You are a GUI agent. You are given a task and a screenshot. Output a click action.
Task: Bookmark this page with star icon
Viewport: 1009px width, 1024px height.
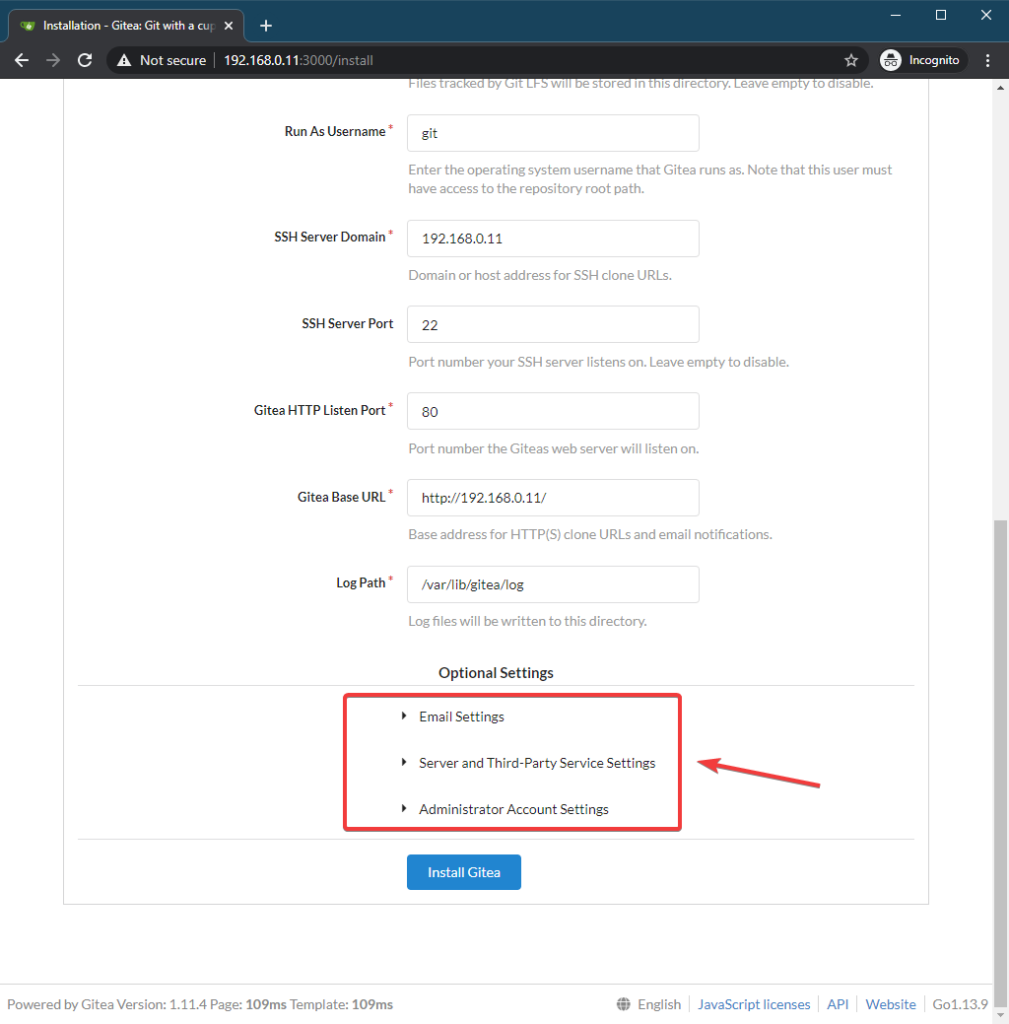pos(851,60)
